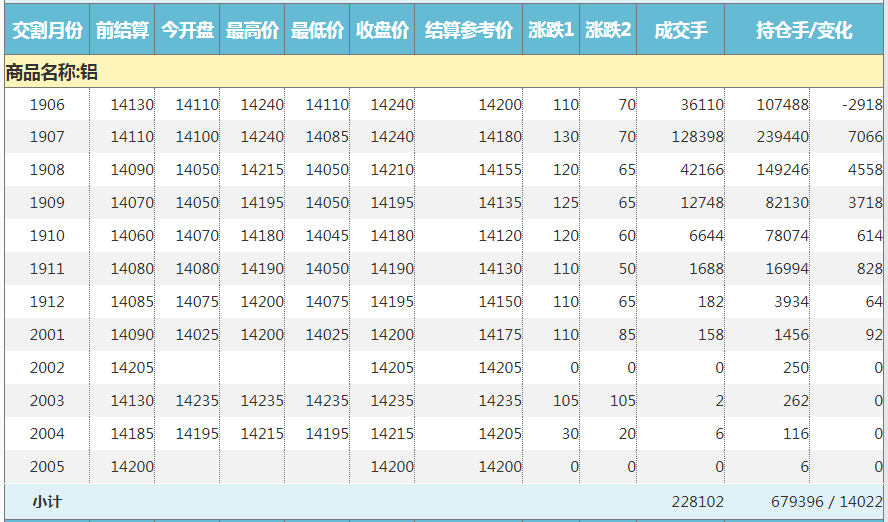The height and width of the screenshot is (522, 888).
Task: Click the 最低价 column header
Action: [x=317, y=31]
